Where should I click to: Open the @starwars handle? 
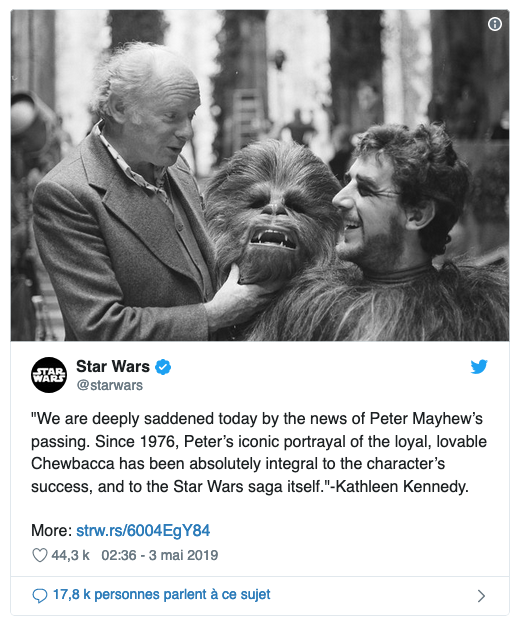(110, 385)
